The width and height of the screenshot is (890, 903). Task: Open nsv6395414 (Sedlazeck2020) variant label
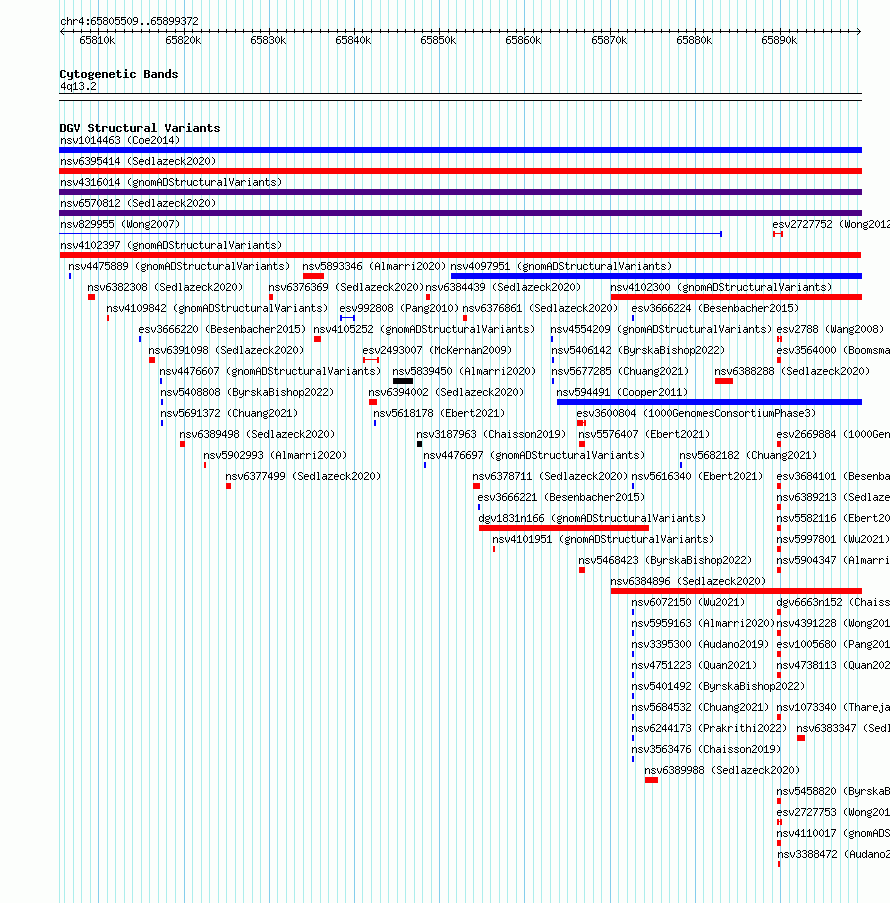tap(138, 161)
